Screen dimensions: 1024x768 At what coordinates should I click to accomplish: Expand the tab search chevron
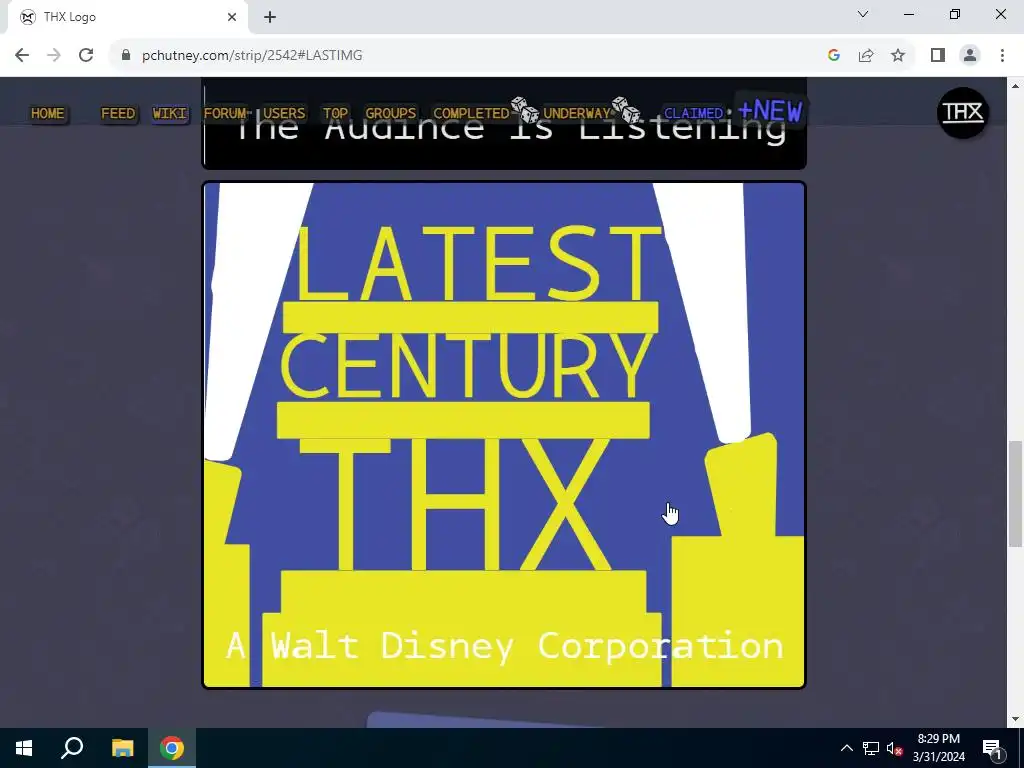(x=863, y=14)
